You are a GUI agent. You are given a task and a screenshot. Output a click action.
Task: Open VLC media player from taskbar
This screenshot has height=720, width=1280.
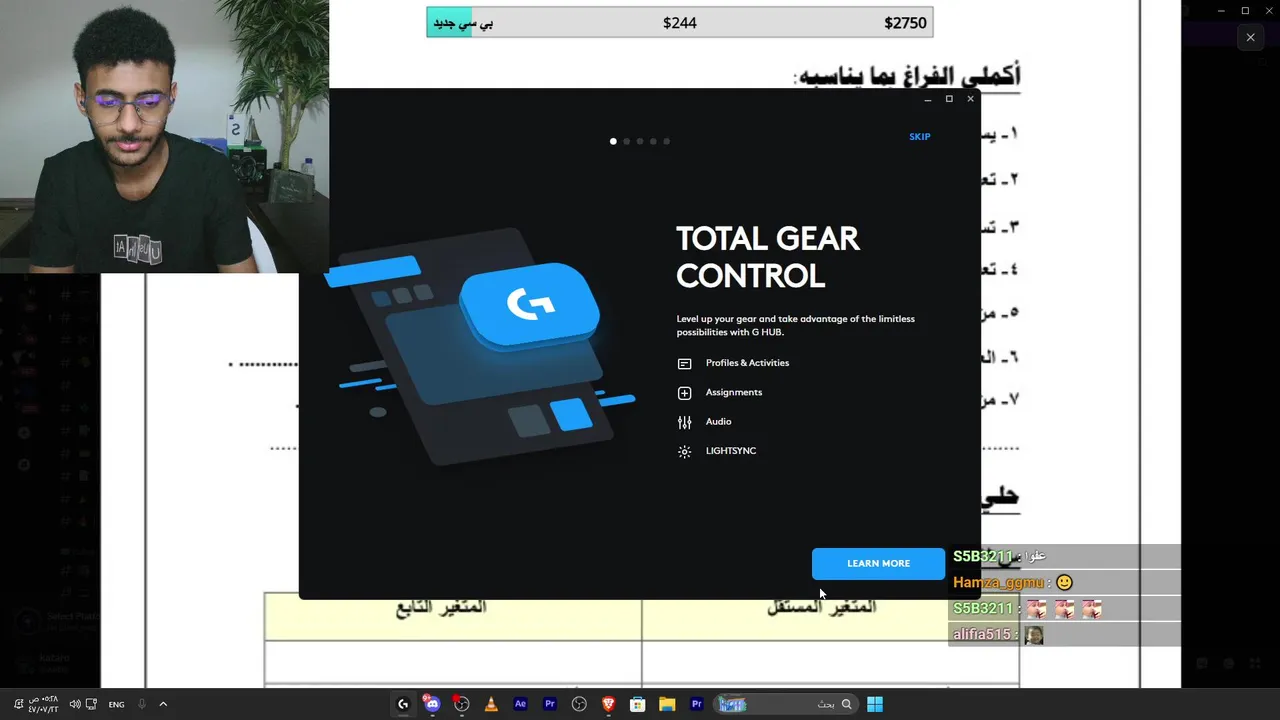pos(491,704)
